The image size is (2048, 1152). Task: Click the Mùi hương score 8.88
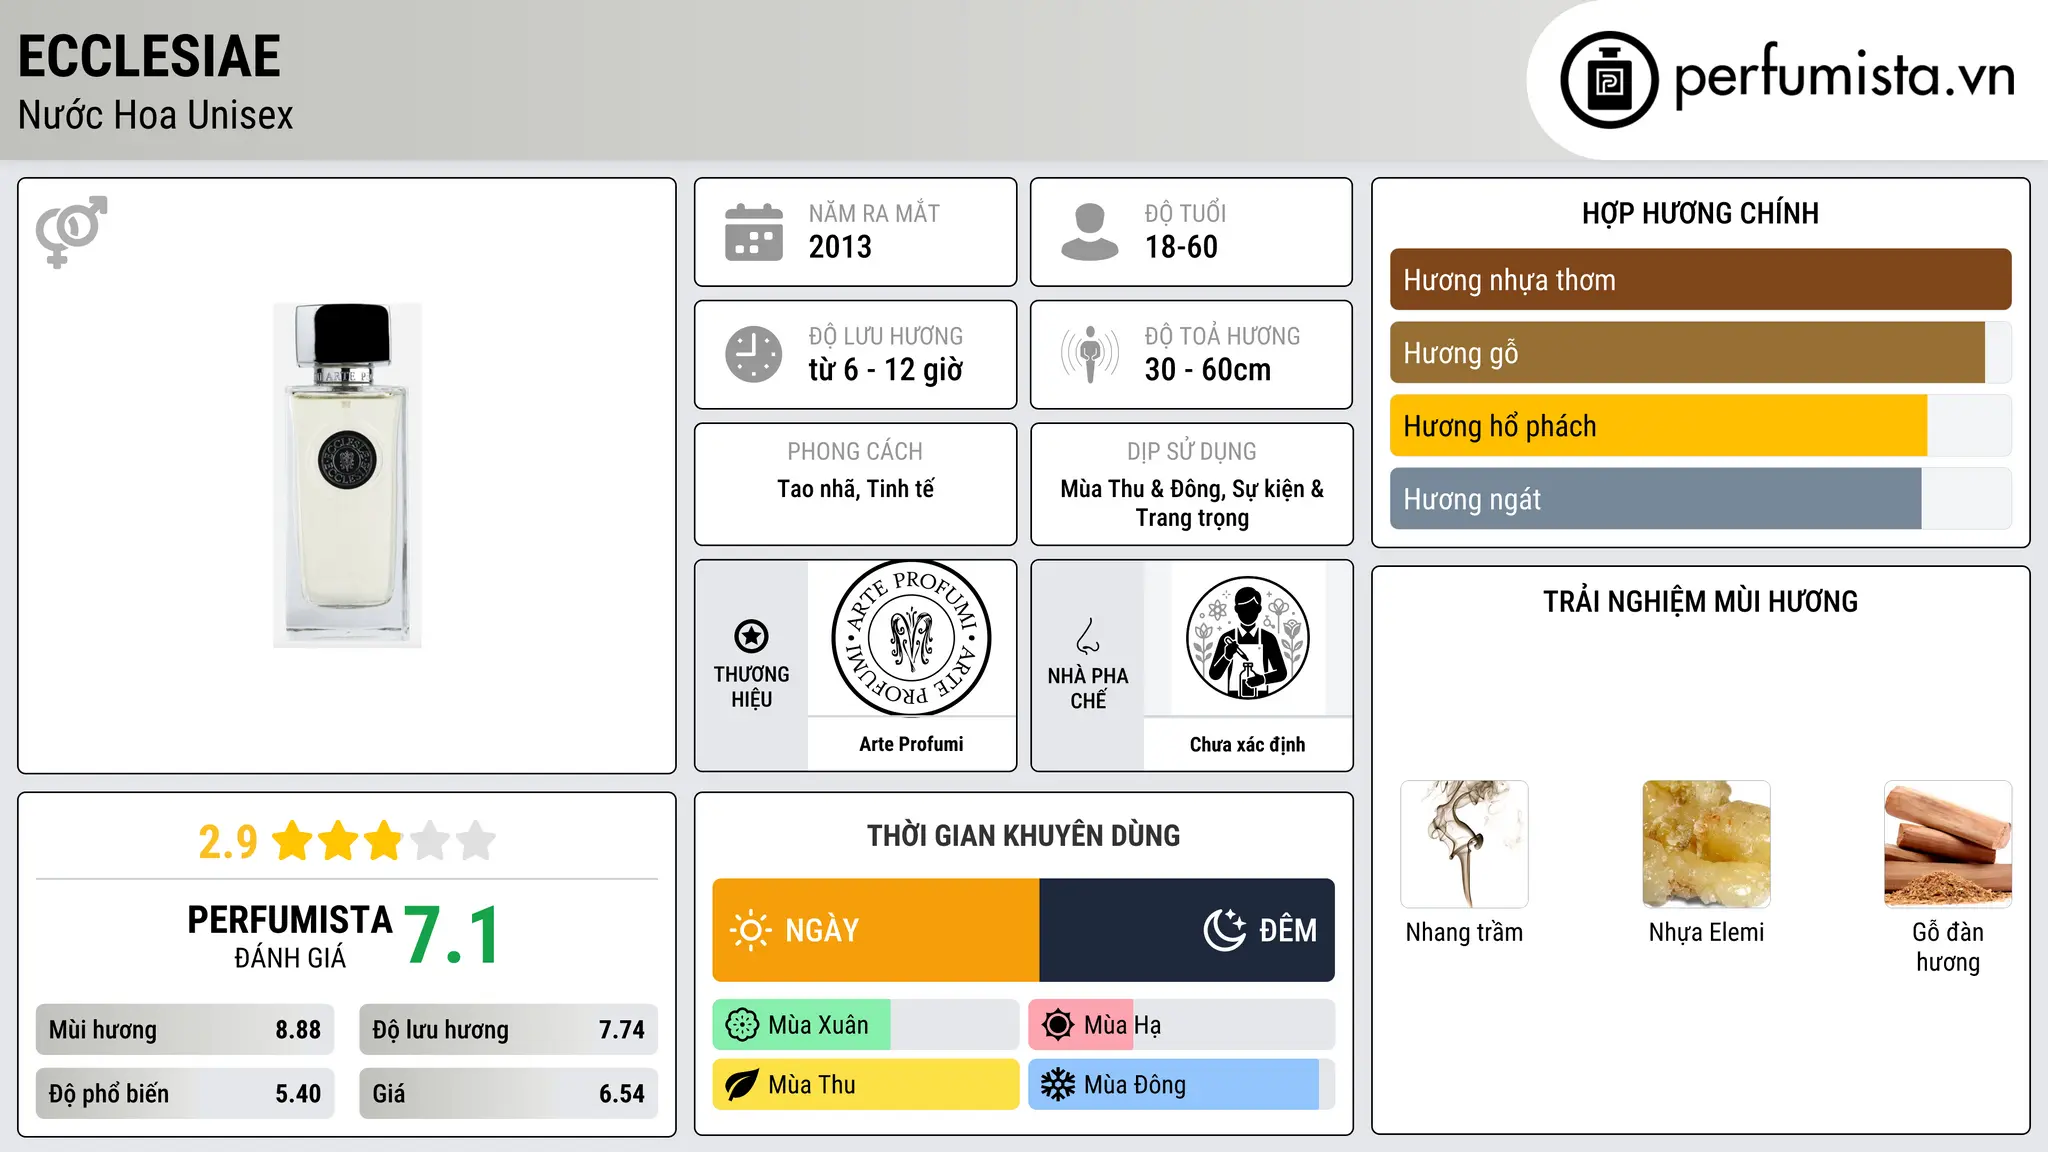[298, 1030]
